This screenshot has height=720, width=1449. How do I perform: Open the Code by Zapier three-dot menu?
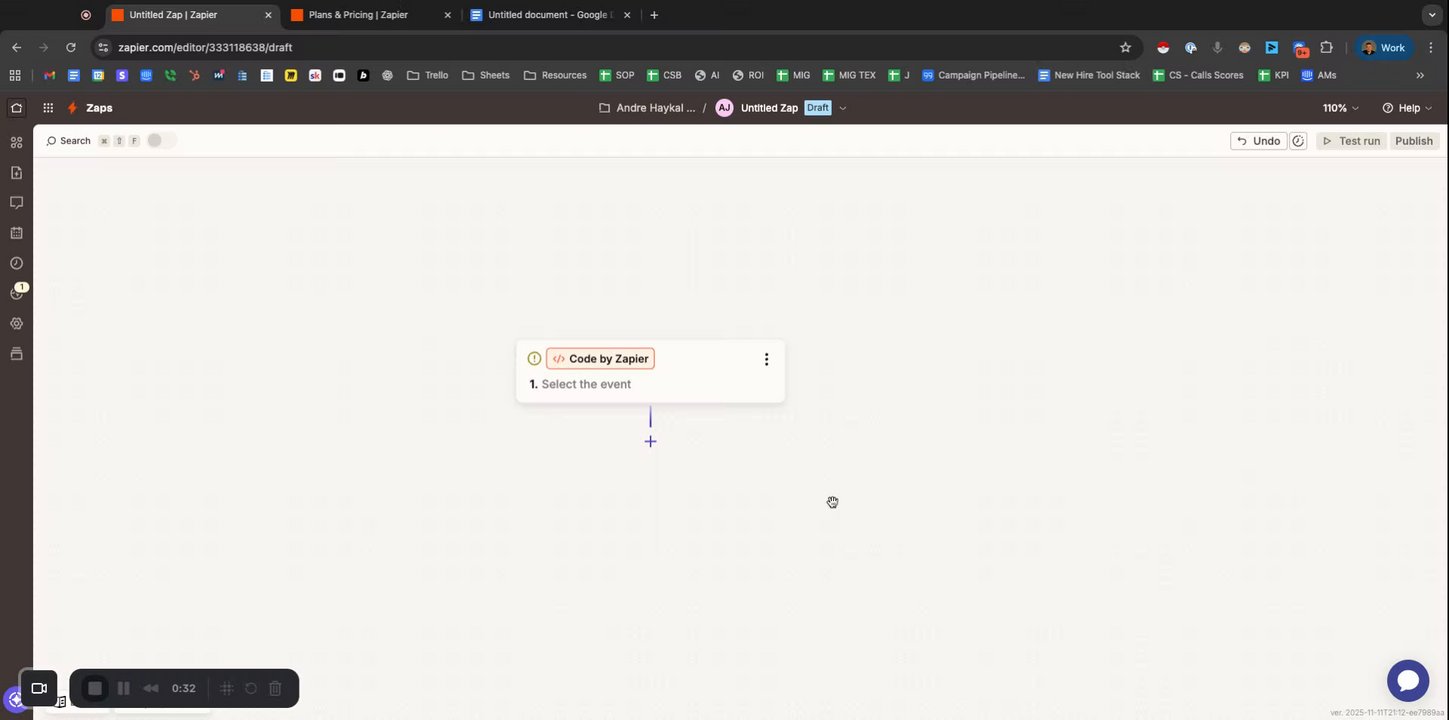pyautogui.click(x=766, y=359)
